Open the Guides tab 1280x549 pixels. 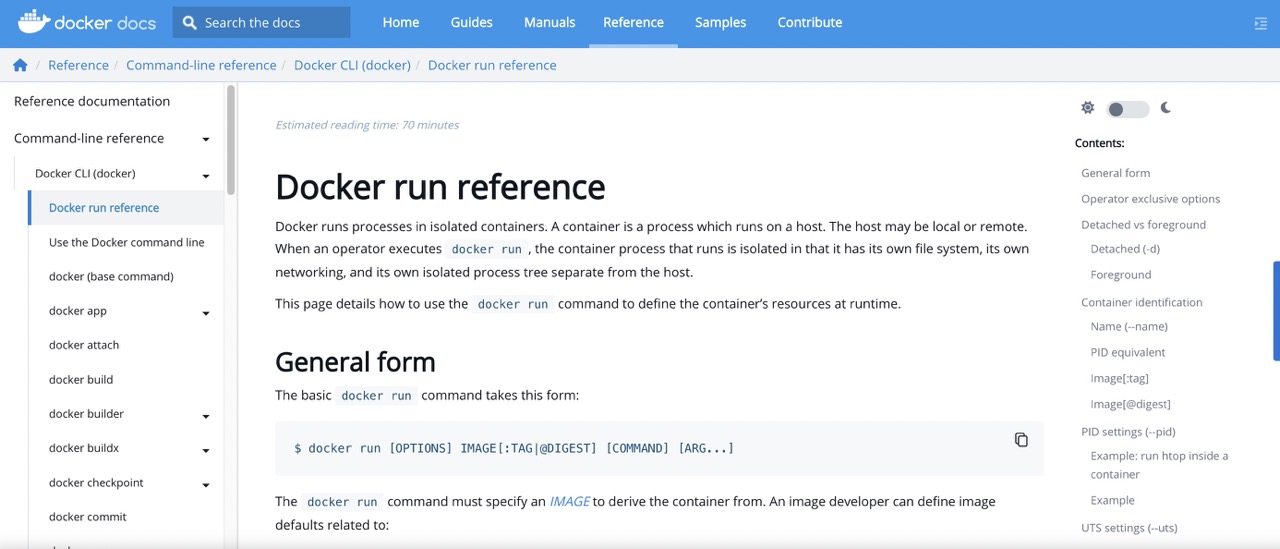click(x=472, y=22)
